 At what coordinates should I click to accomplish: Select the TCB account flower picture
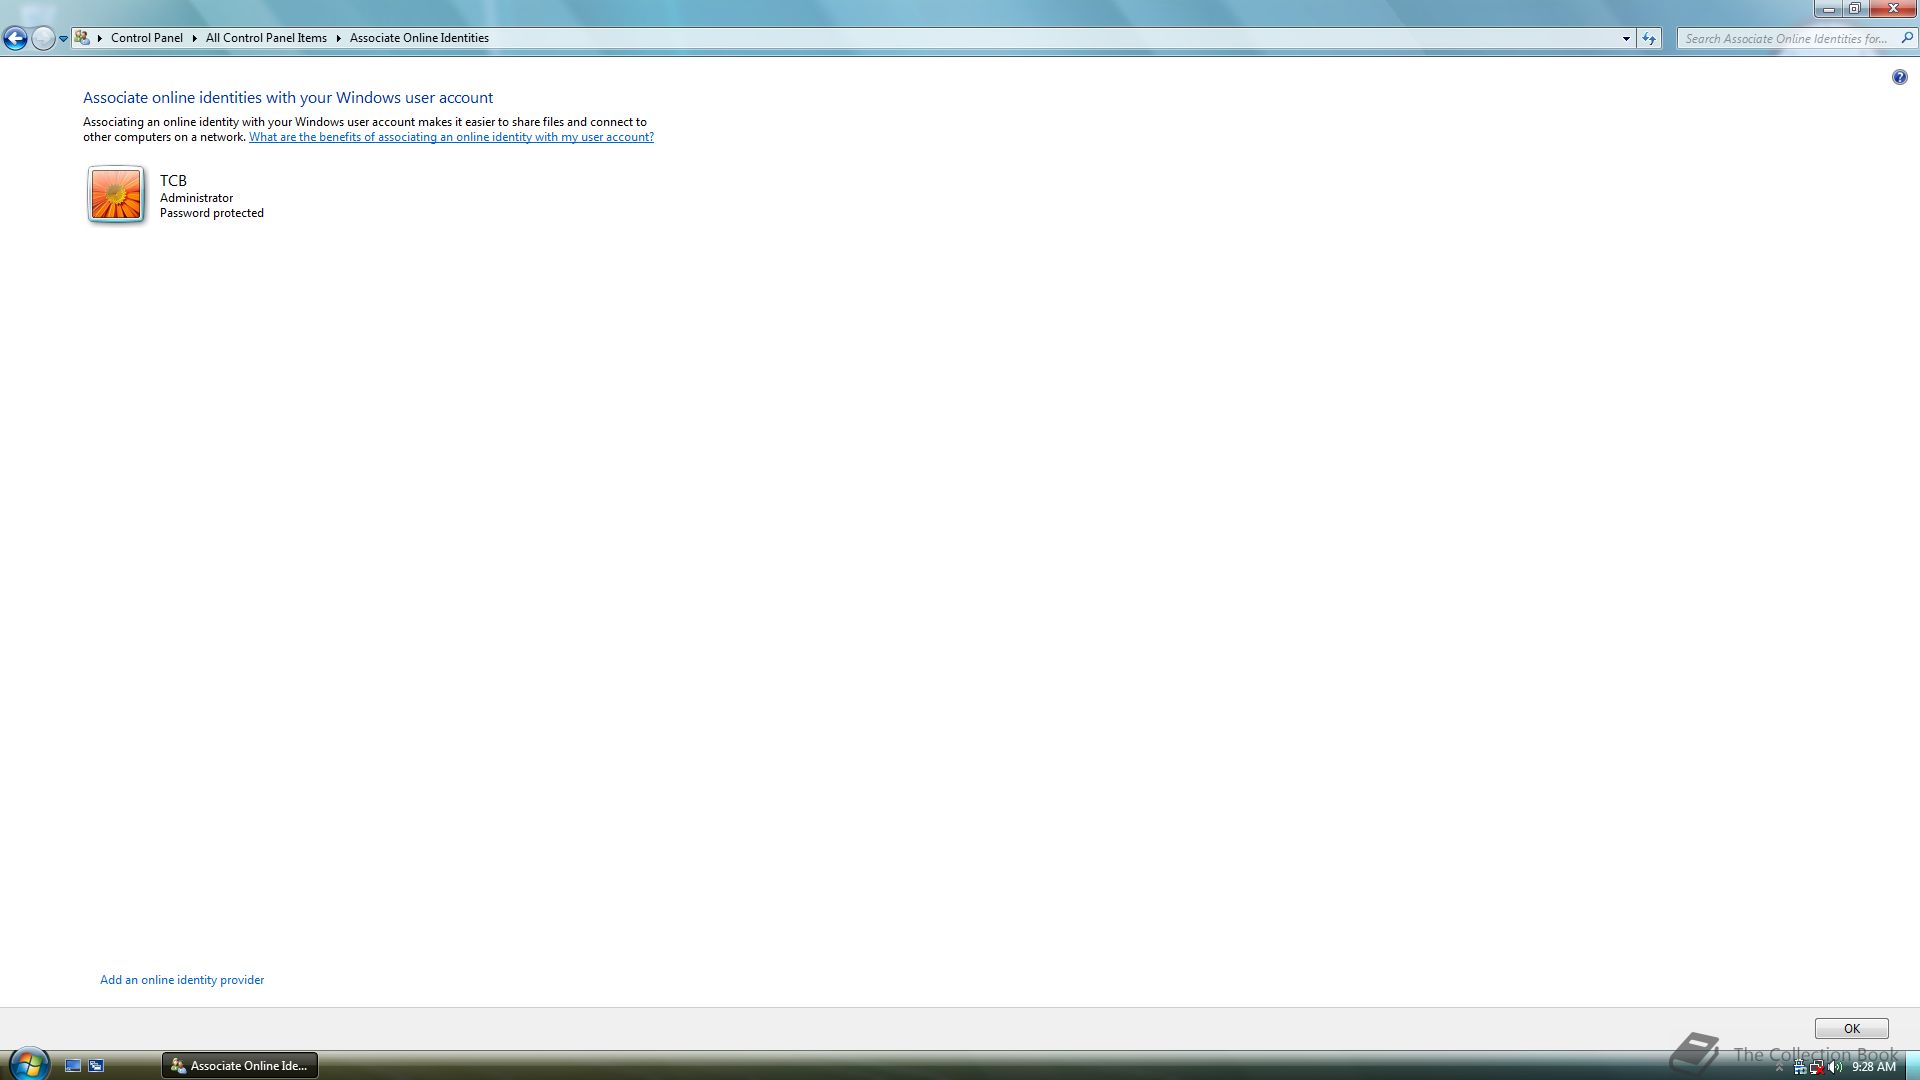(116, 194)
